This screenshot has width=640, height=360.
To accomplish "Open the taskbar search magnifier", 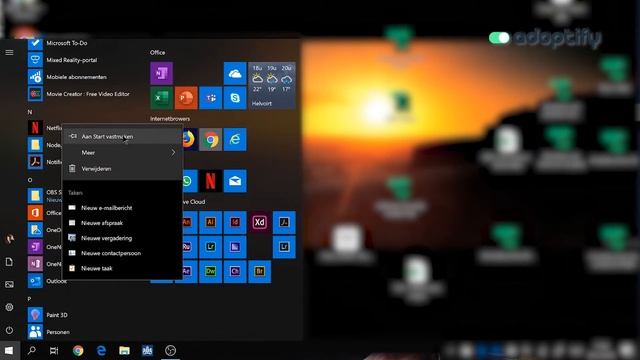I will [x=31, y=350].
